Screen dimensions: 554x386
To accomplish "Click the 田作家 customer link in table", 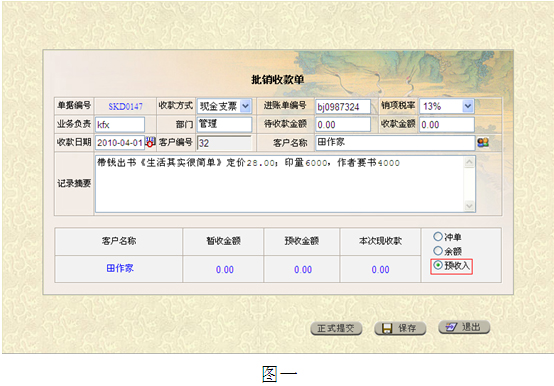I will (120, 268).
